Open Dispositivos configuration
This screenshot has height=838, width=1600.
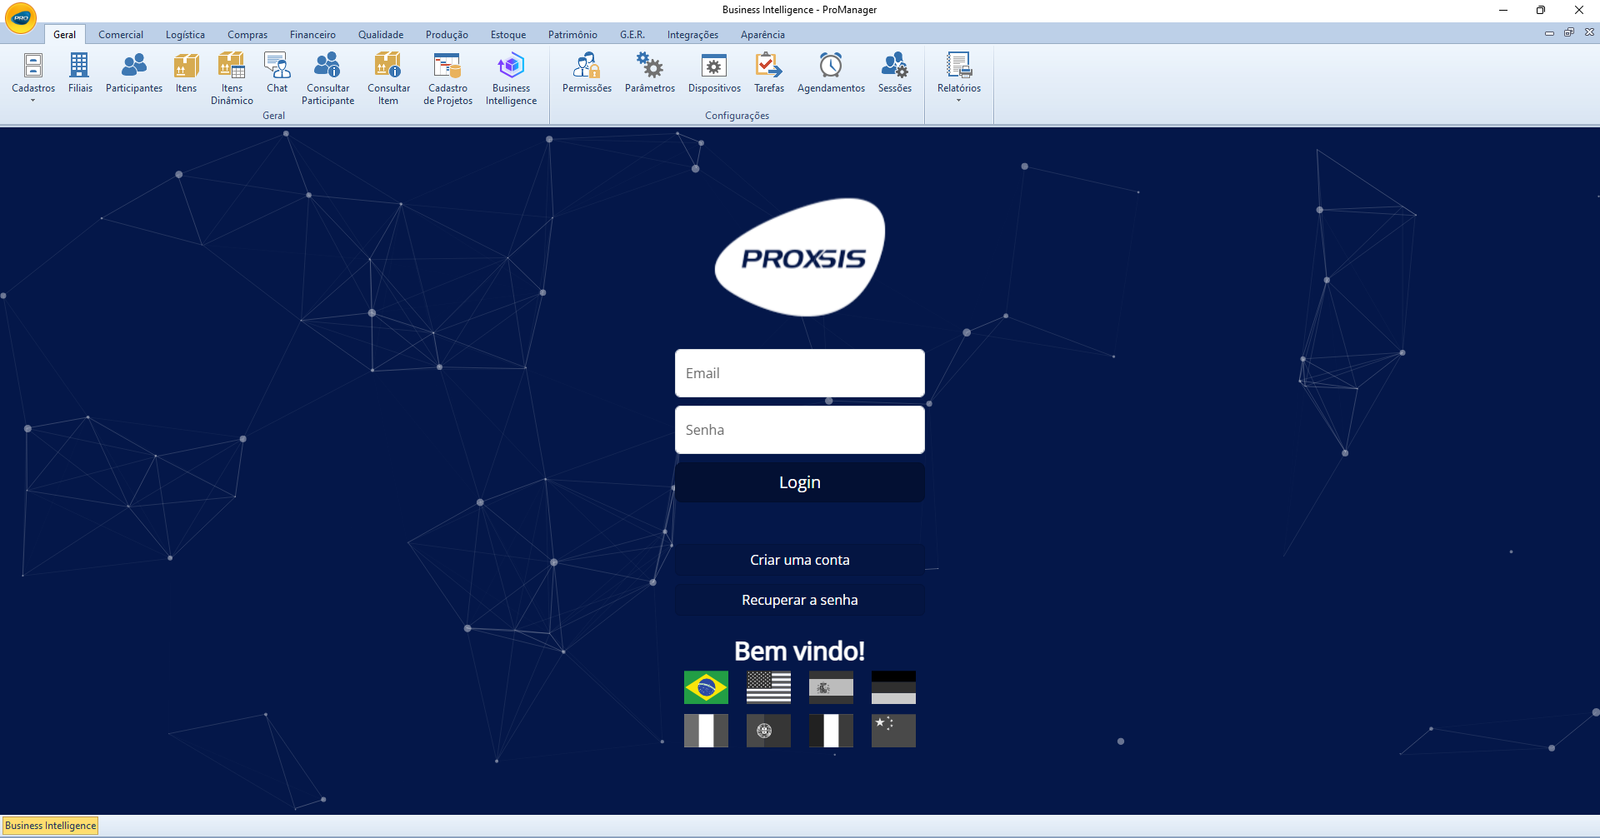point(714,73)
